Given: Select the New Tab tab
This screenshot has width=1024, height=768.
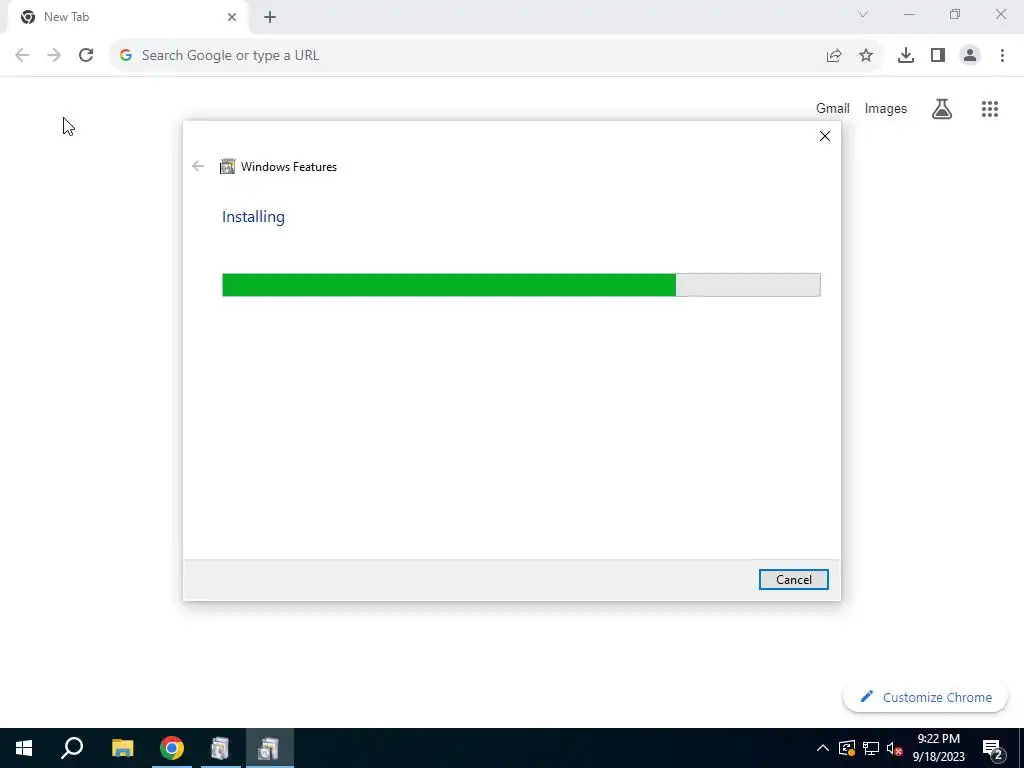Looking at the screenshot, I should point(127,17).
